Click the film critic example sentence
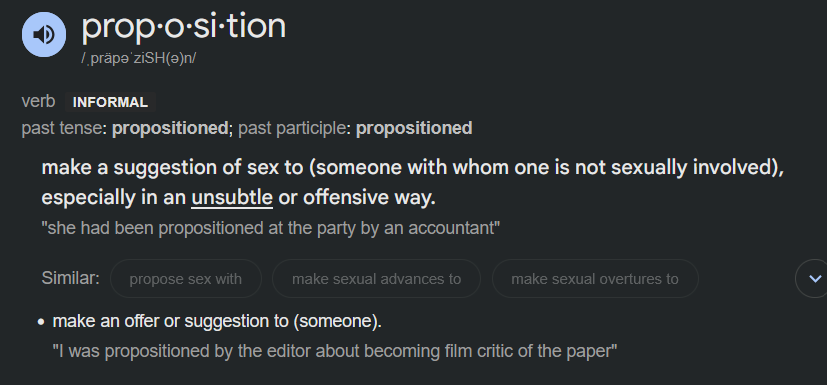 click(334, 351)
